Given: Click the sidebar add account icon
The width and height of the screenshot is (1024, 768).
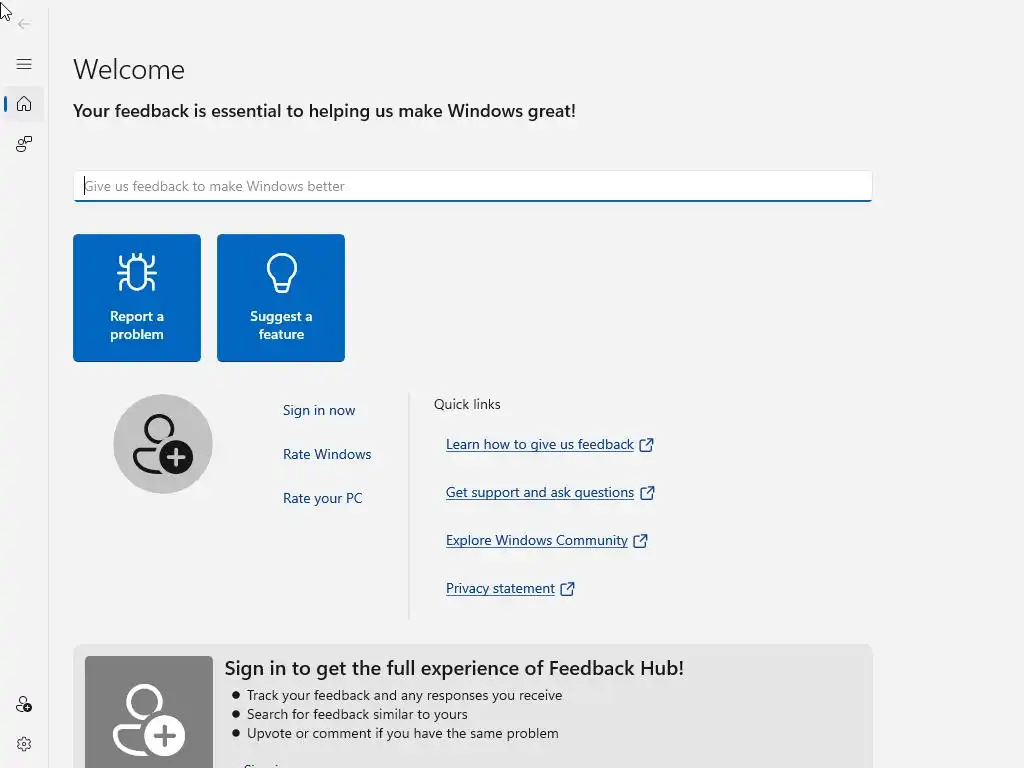Looking at the screenshot, I should click(24, 704).
